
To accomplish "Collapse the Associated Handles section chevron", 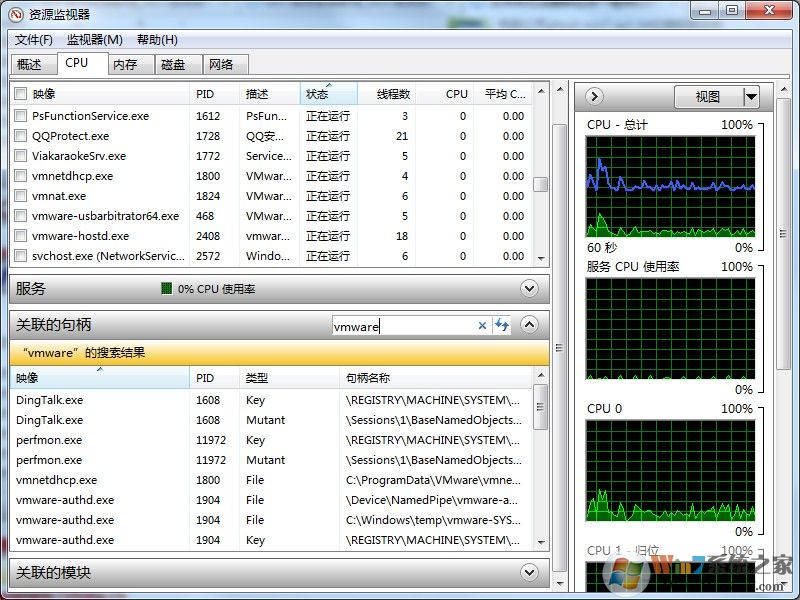I will tap(530, 325).
